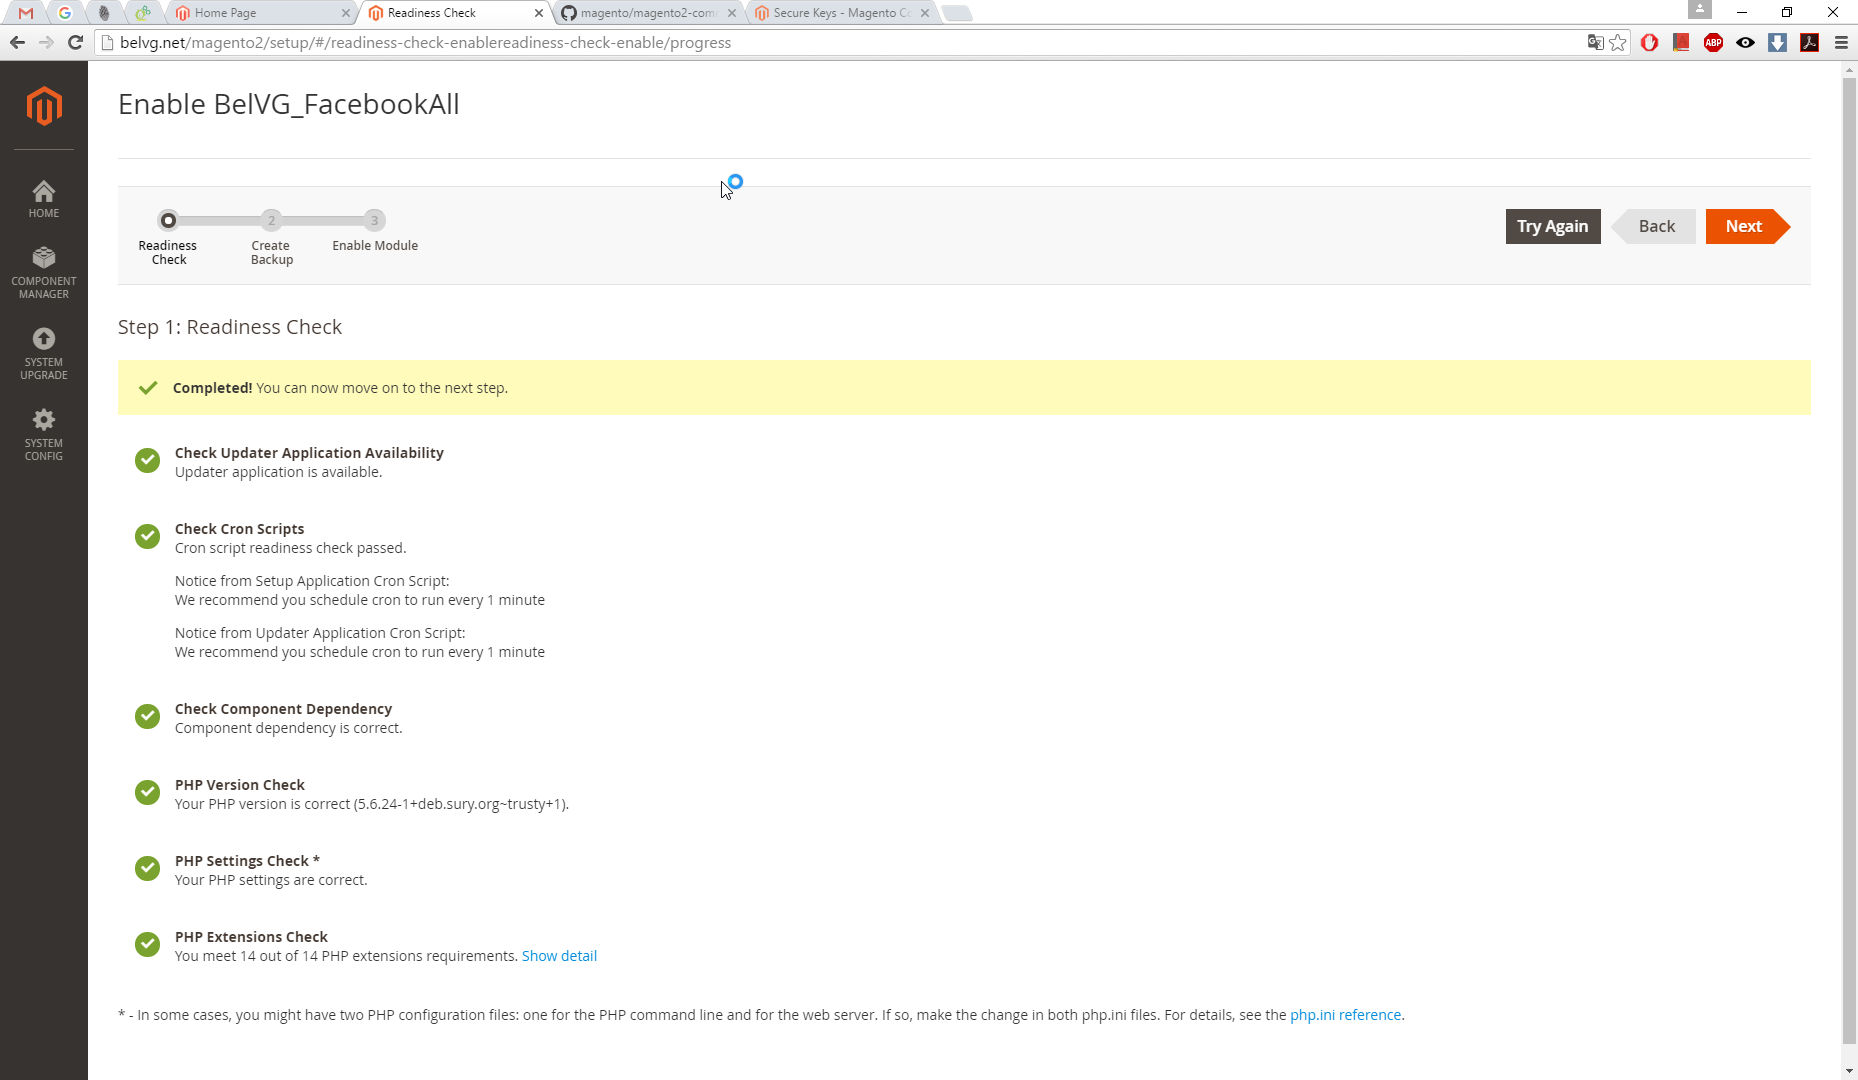The image size is (1858, 1080).
Task: Switch to the pinned Gmail tab
Action: (26, 13)
